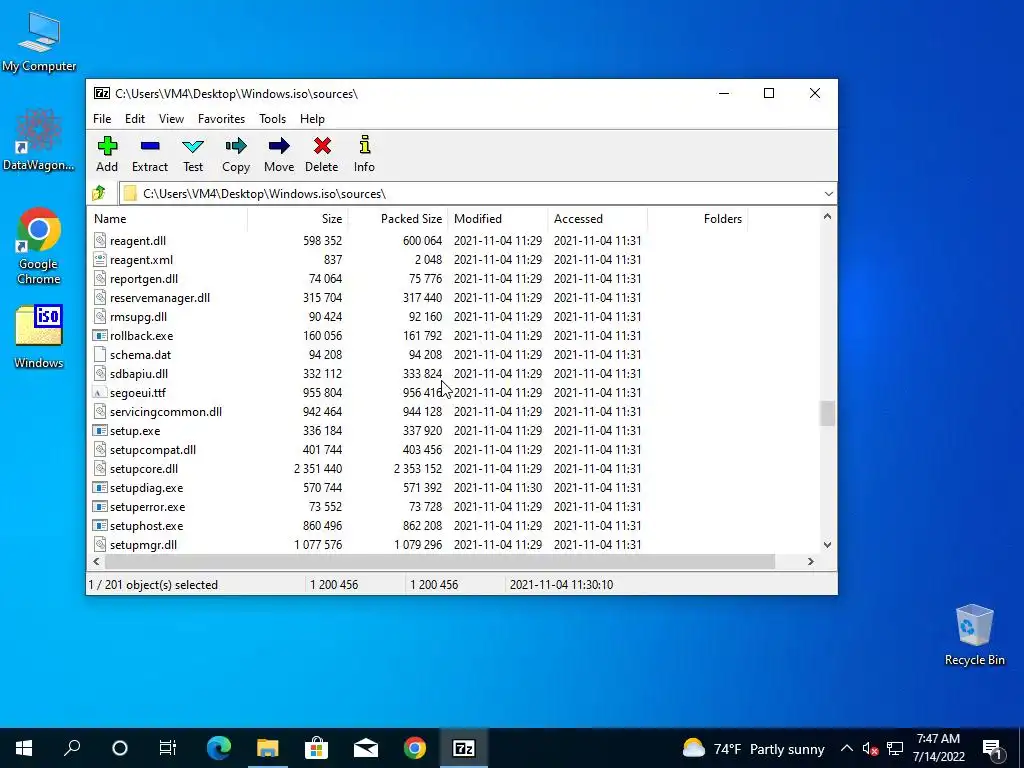This screenshot has width=1024, height=768.
Task: Click the 7-Zip taskbar button
Action: (x=464, y=748)
